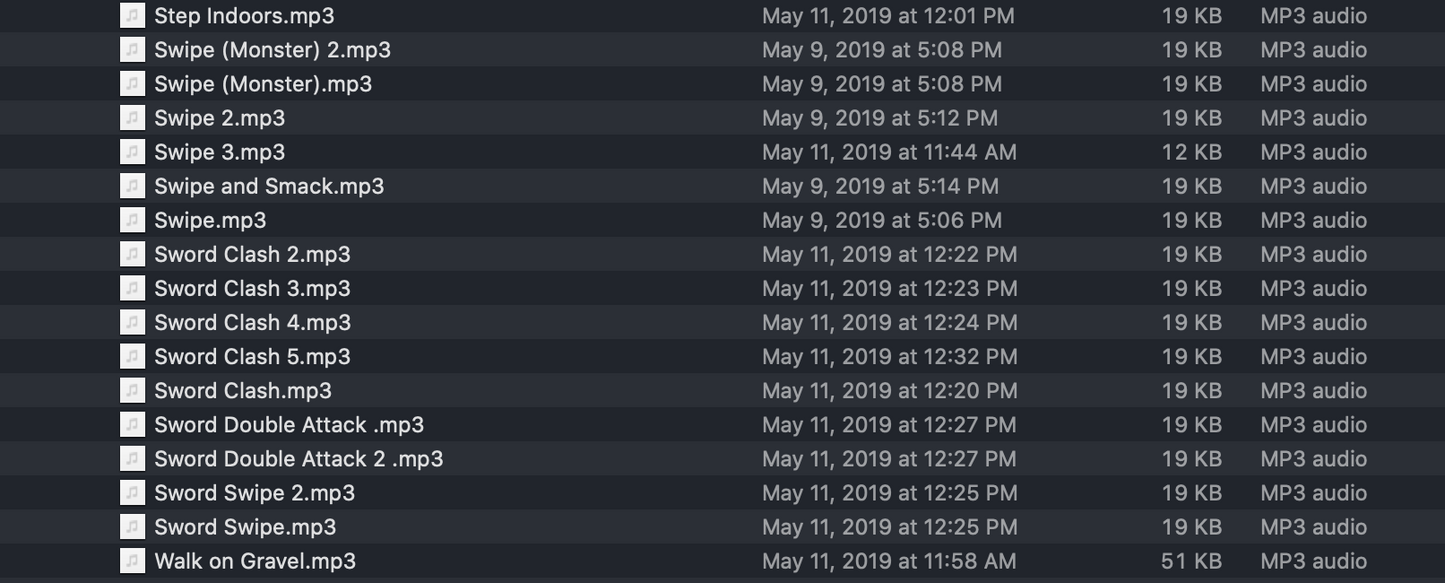Click the Sword Clash 4.mp3 audio icon
The height and width of the screenshot is (583, 1445).
(132, 322)
